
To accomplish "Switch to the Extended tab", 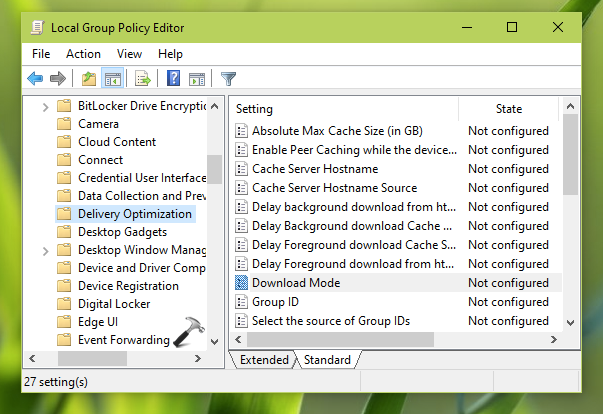I will tap(264, 360).
